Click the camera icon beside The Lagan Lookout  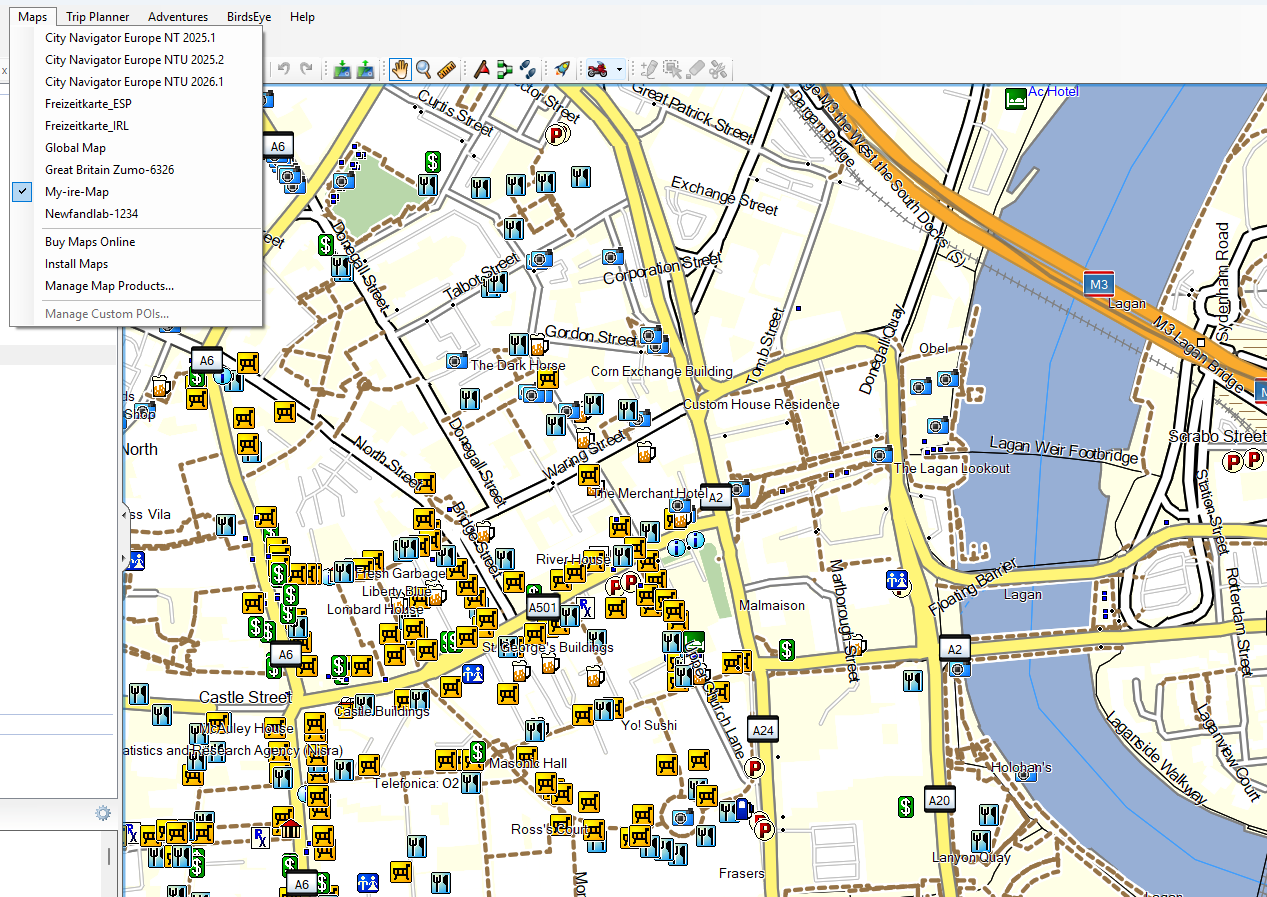[x=881, y=455]
